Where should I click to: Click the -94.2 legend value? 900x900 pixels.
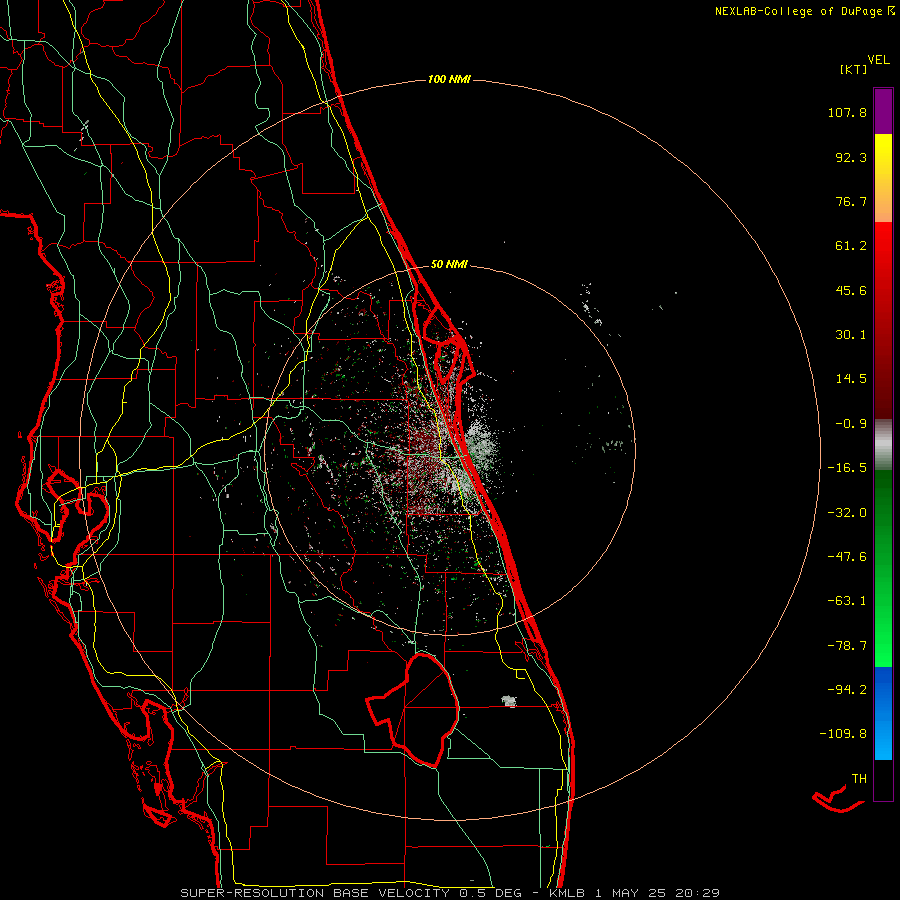(847, 689)
